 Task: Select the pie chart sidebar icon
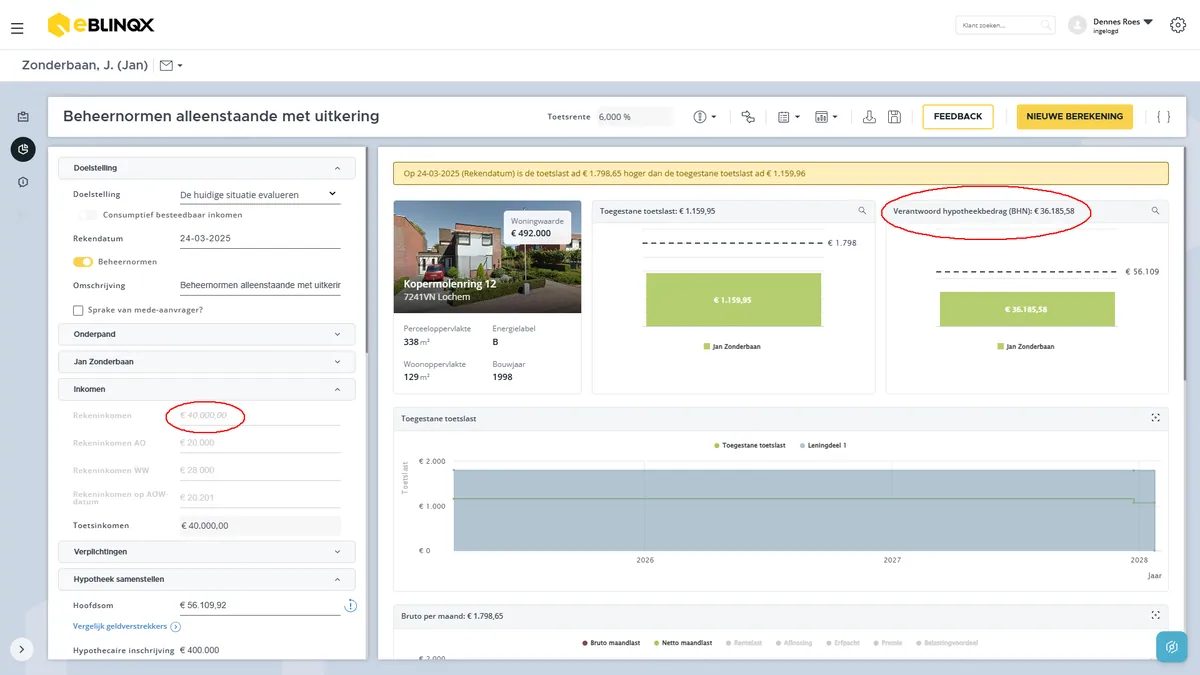click(x=23, y=150)
